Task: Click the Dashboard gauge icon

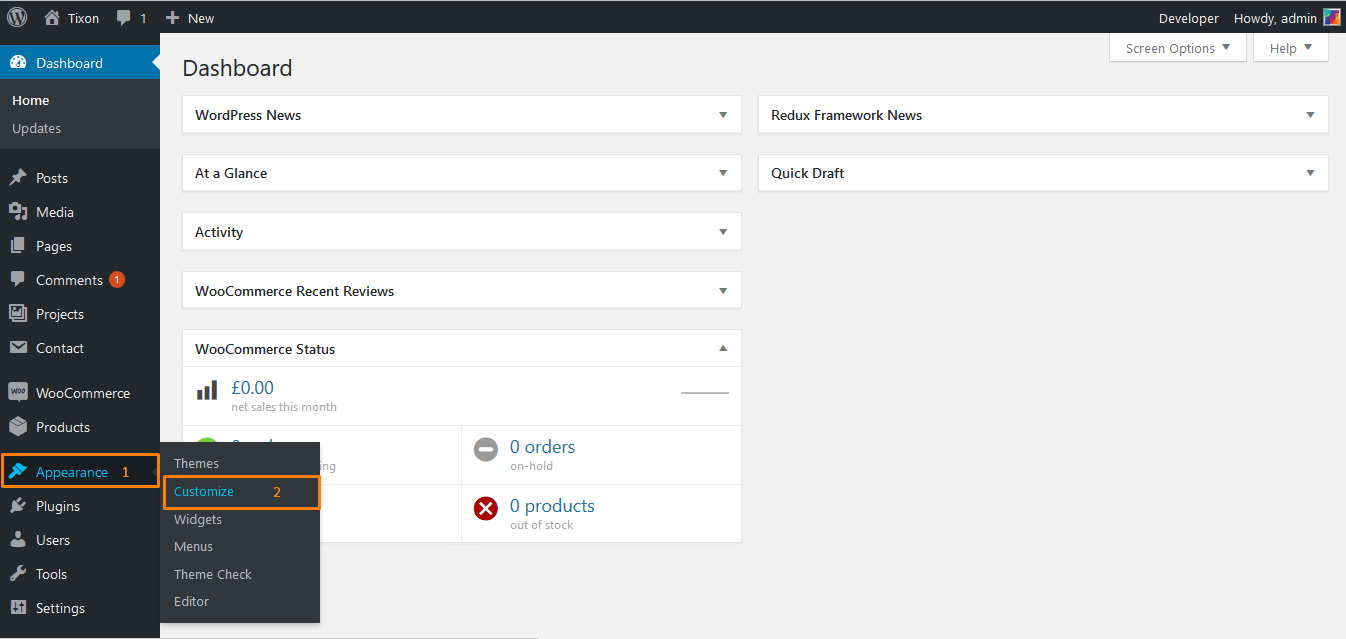Action: click(x=18, y=62)
